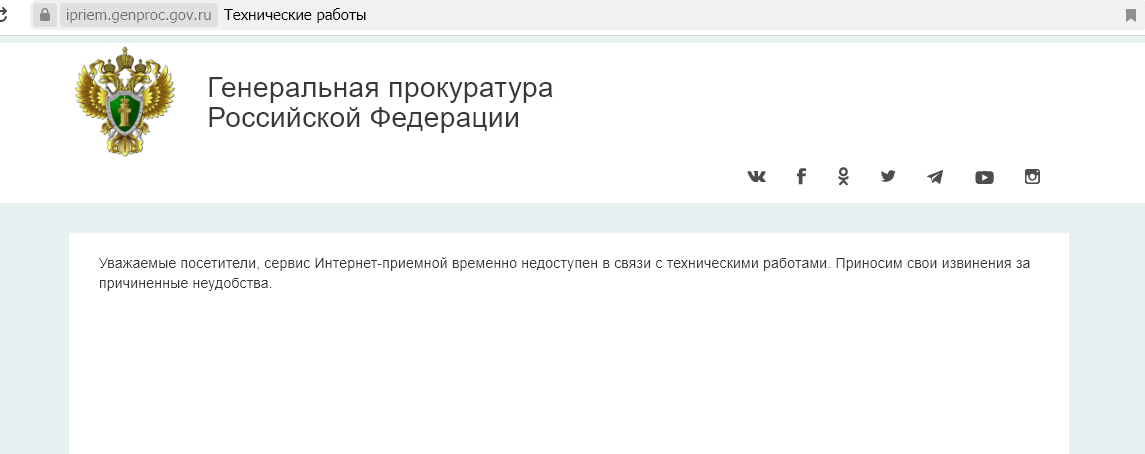The width and height of the screenshot is (1145, 454).
Task: Open the Twitter bird icon
Action: 888,176
